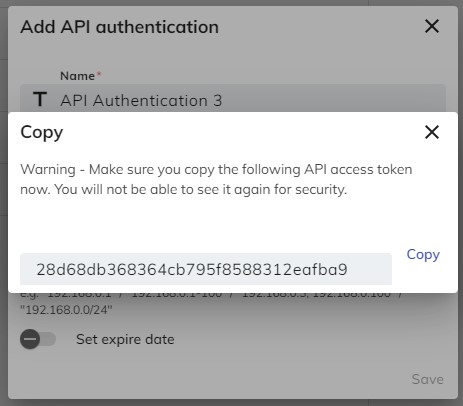Image resolution: width=463 pixels, height=406 pixels.
Task: Click the Name field label
Action: pos(77,76)
